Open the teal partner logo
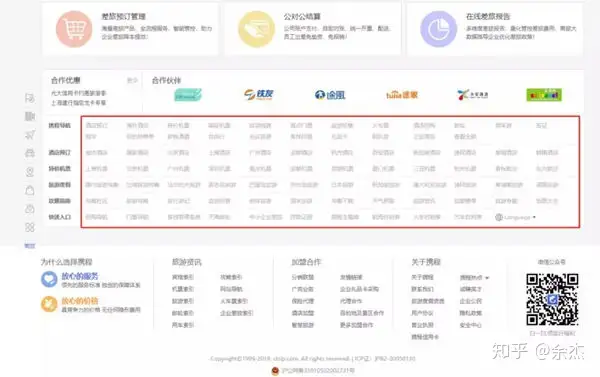The width and height of the screenshot is (600, 377). coord(188,95)
